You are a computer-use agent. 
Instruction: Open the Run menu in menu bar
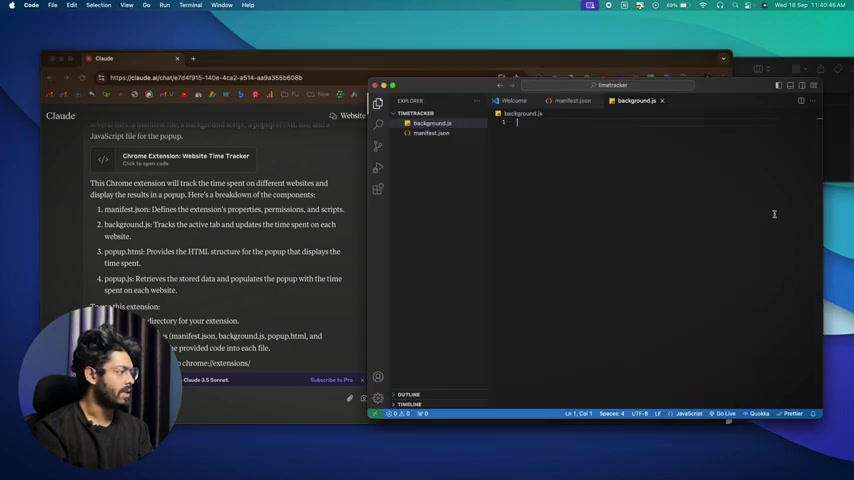(x=164, y=5)
